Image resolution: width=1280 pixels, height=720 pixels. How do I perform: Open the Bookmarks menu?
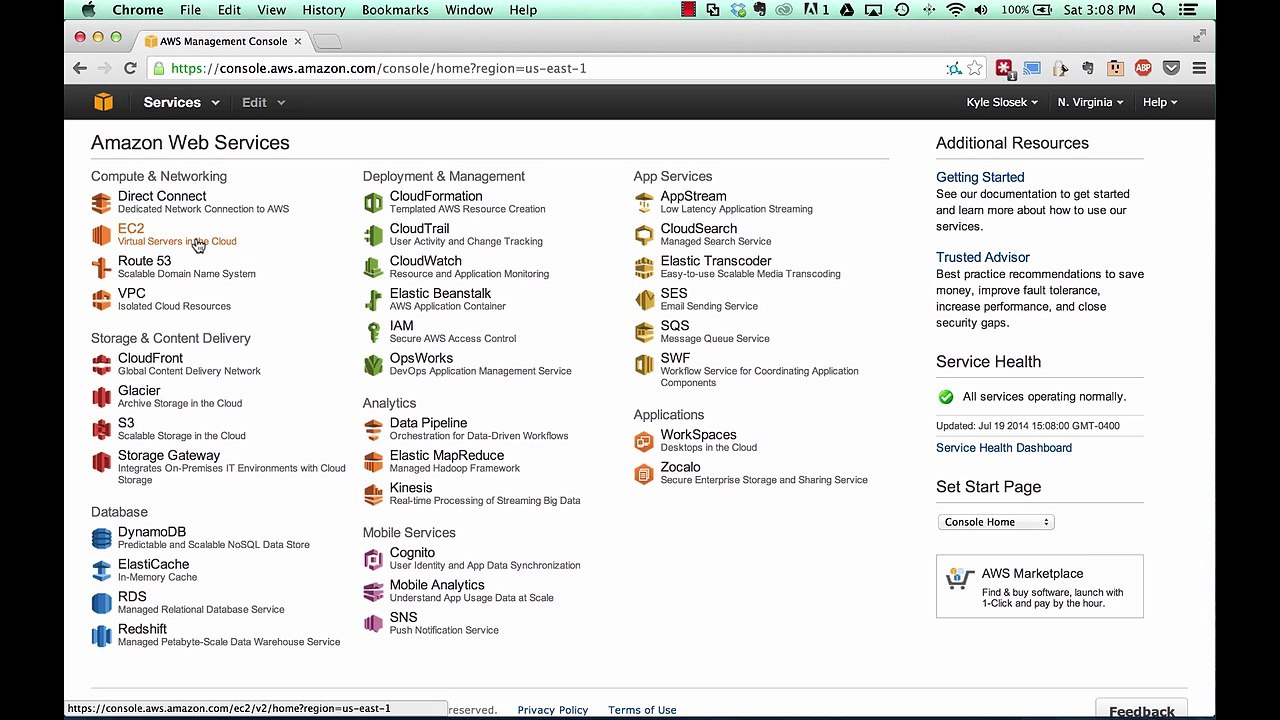(395, 10)
